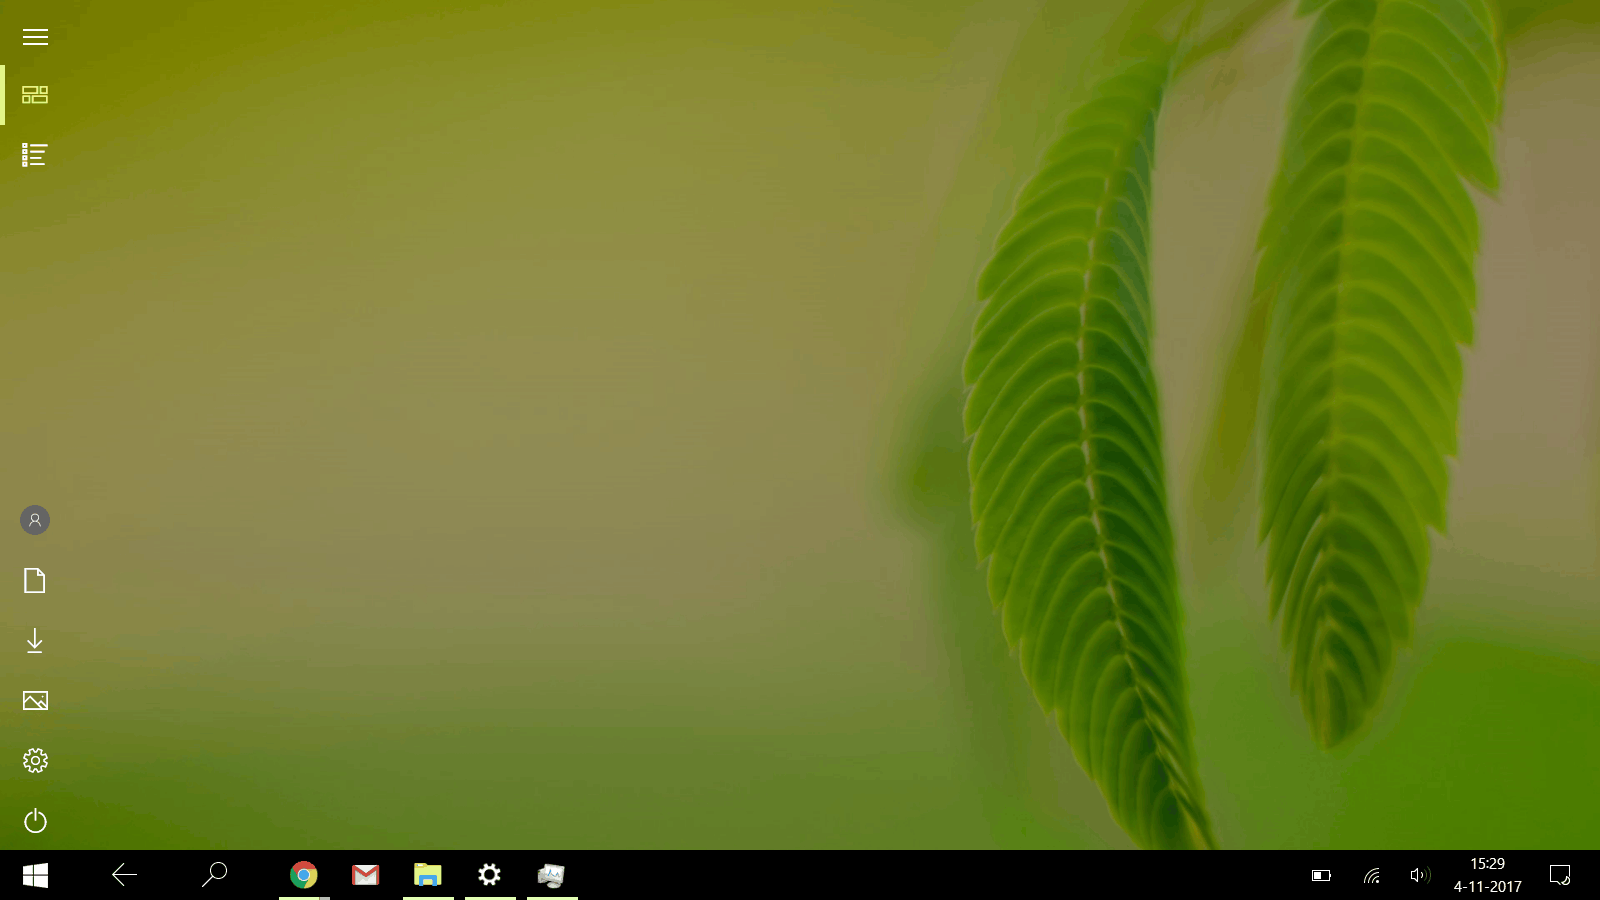Viewport: 1600px width, 900px height.
Task: Launch Google Chrome from taskbar
Action: tap(304, 875)
